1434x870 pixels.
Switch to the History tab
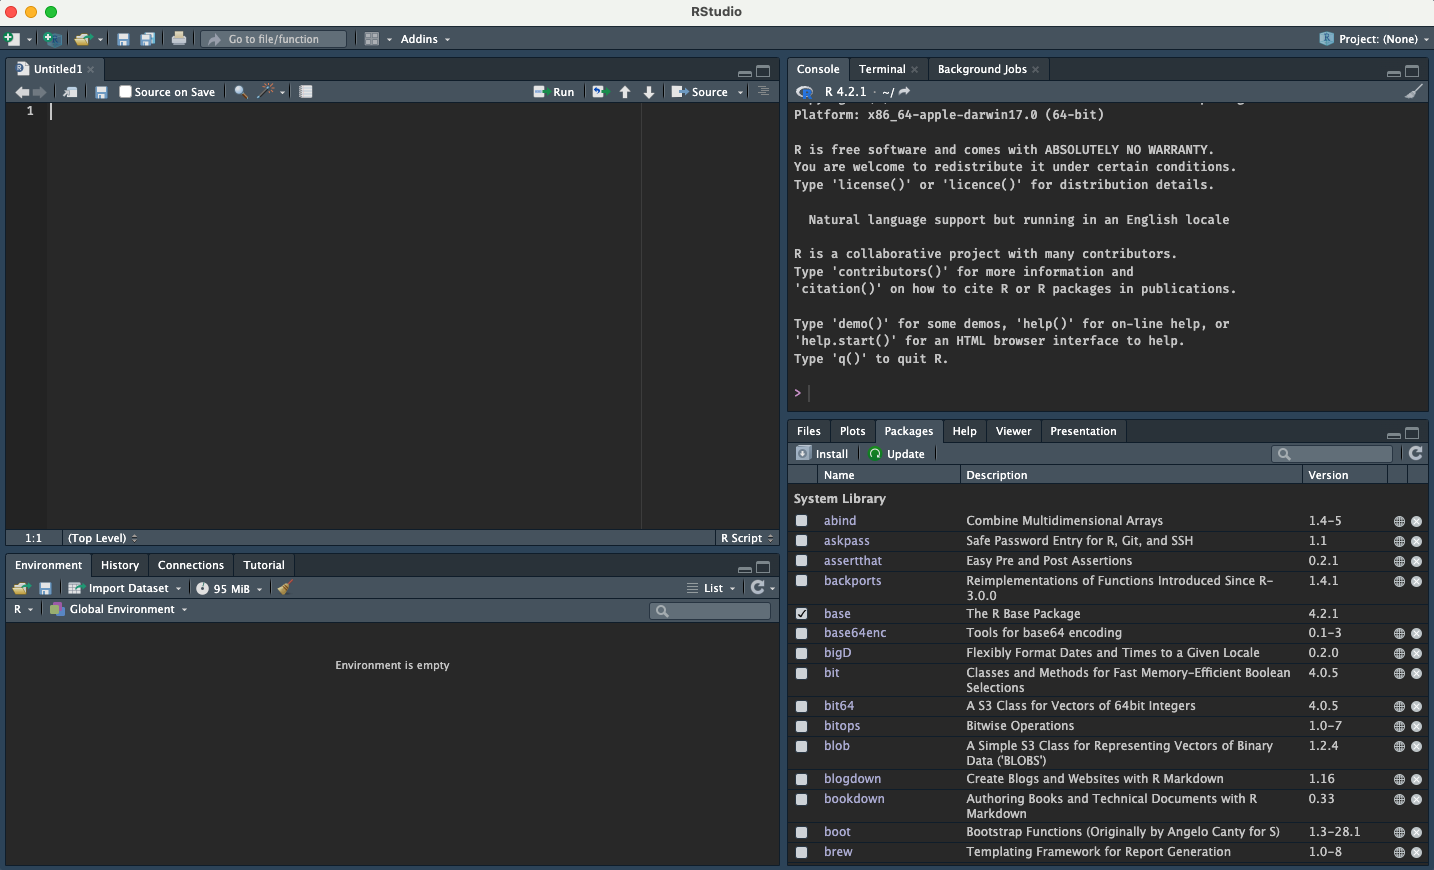click(x=120, y=565)
